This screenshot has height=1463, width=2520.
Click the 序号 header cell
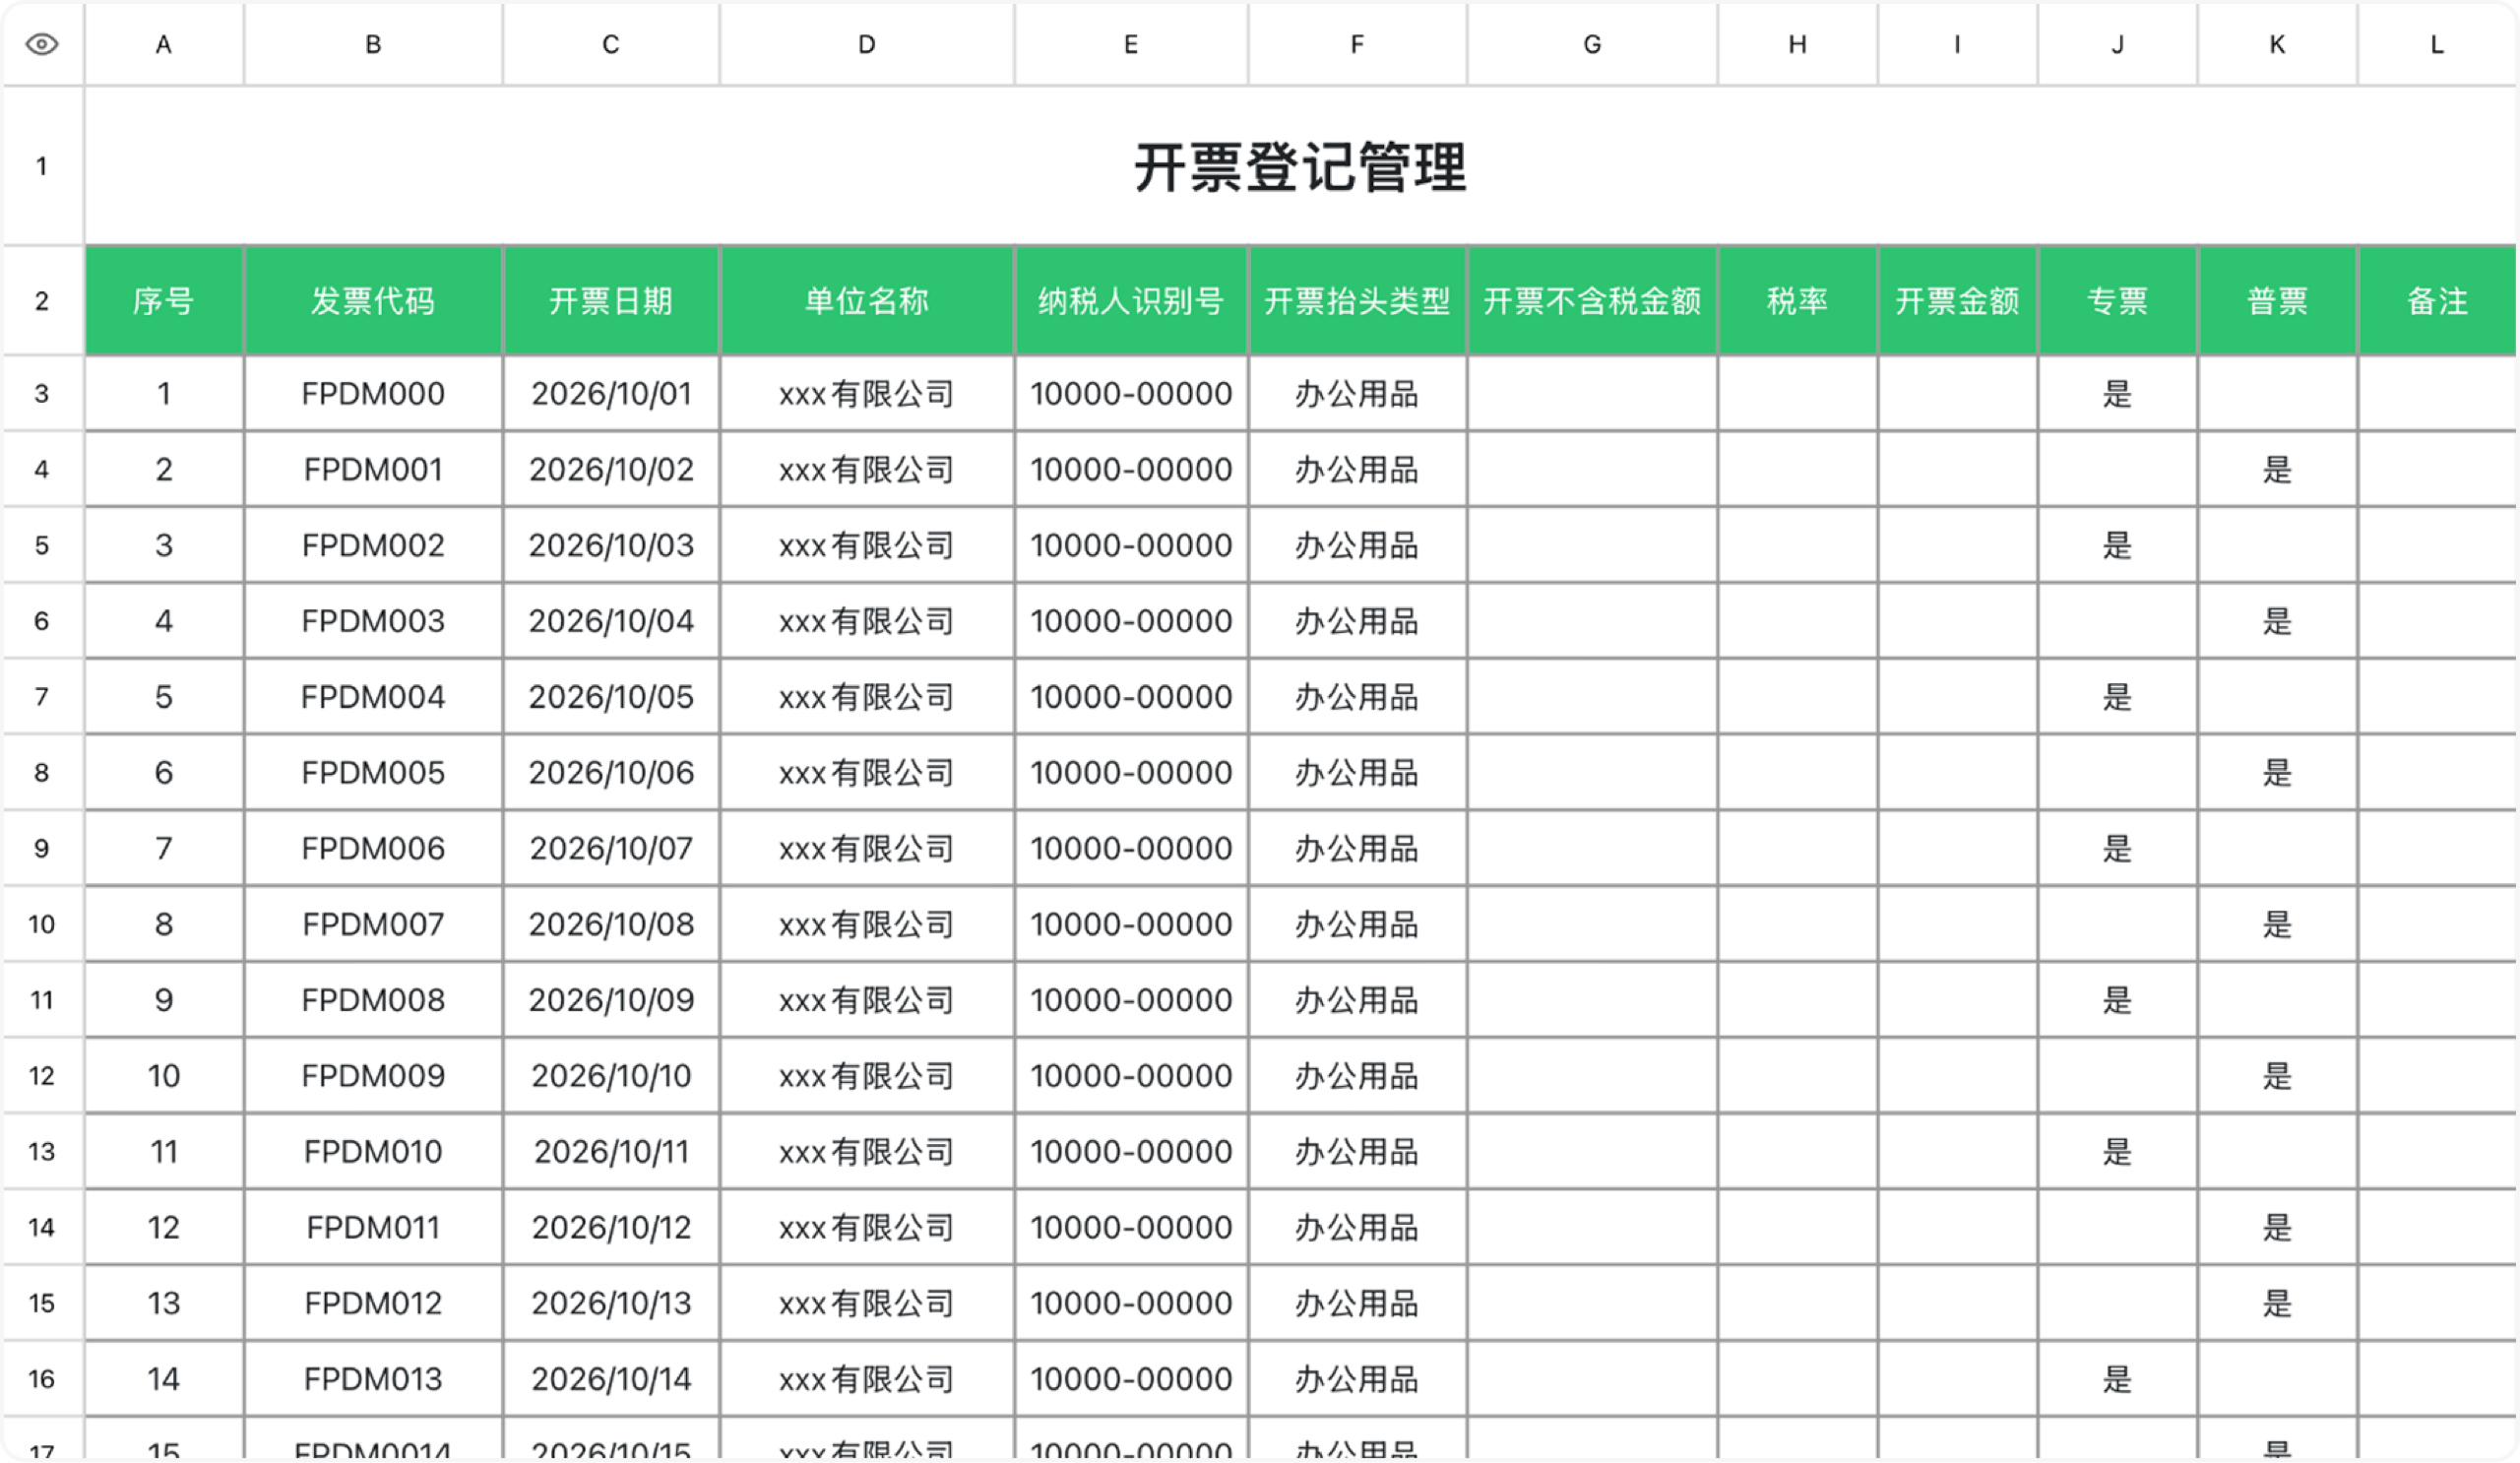[164, 301]
